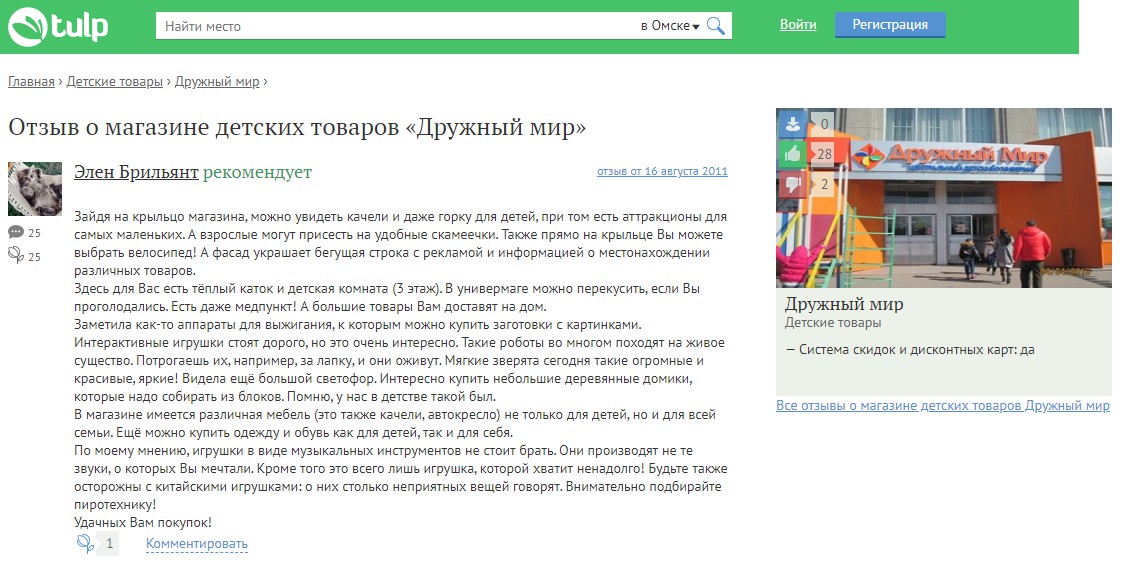1124x566 pixels.
Task: Go to "Главная" breadcrumb
Action: point(31,82)
